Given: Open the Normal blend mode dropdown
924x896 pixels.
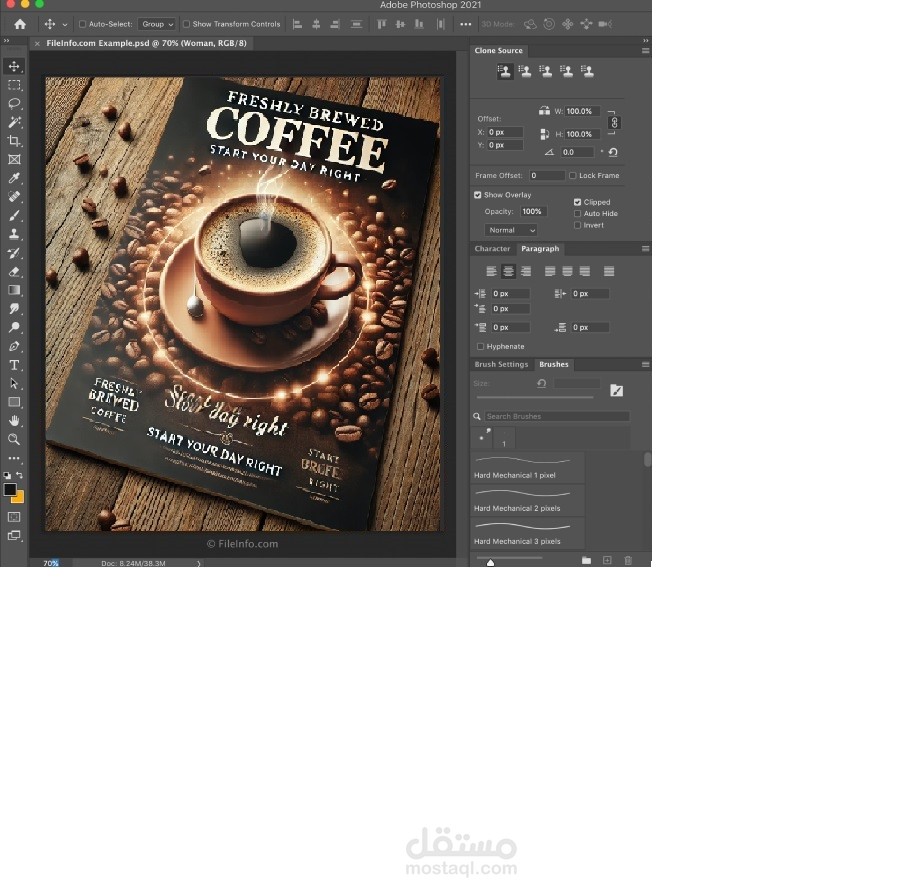Looking at the screenshot, I should (x=510, y=230).
